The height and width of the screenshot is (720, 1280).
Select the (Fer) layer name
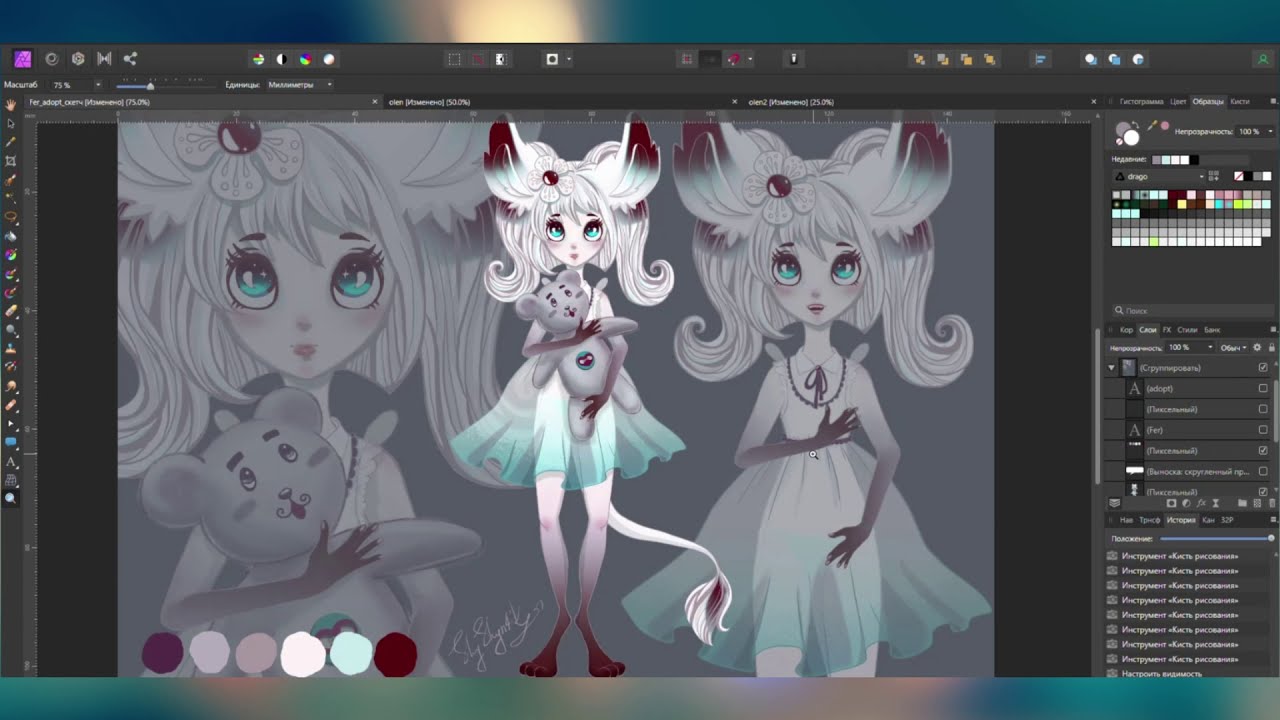click(x=1155, y=430)
